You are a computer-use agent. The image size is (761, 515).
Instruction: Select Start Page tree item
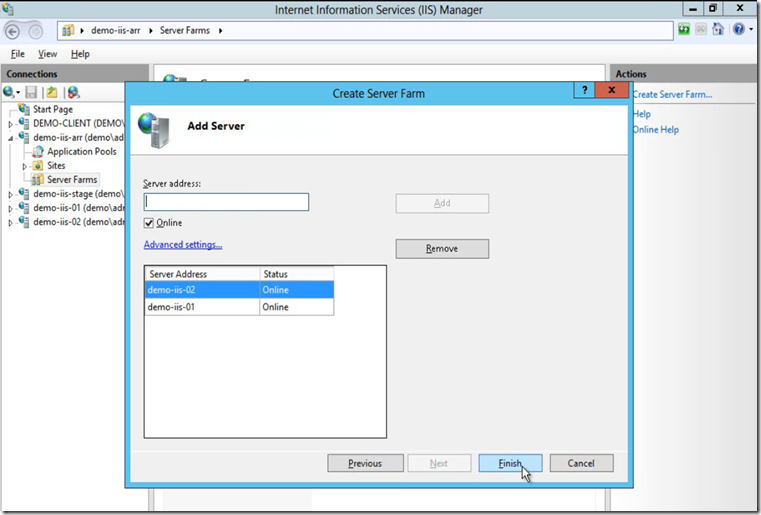point(53,109)
